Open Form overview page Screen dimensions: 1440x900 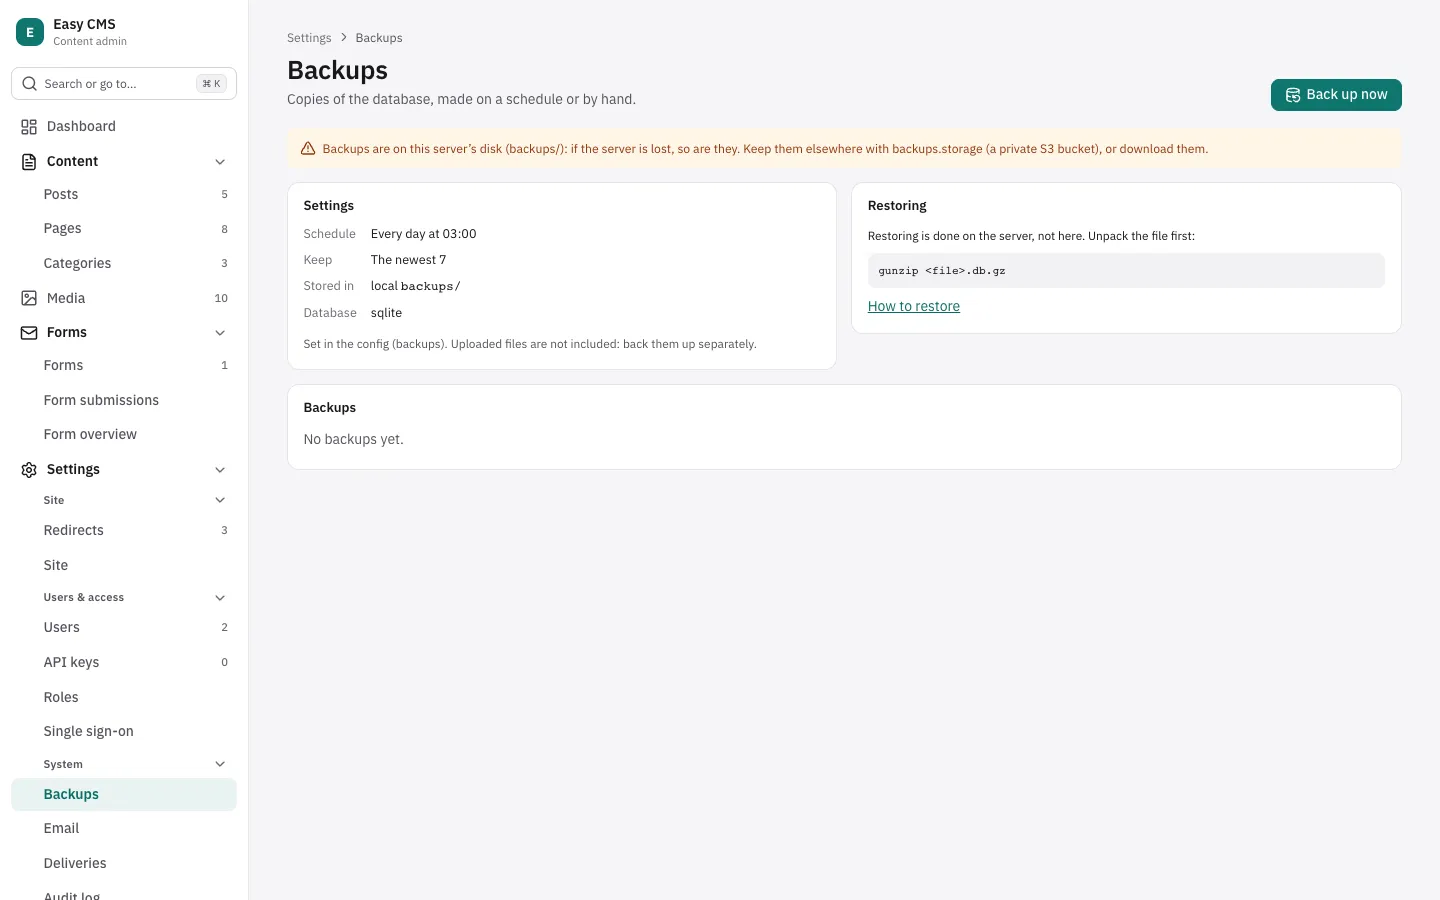(x=124, y=435)
